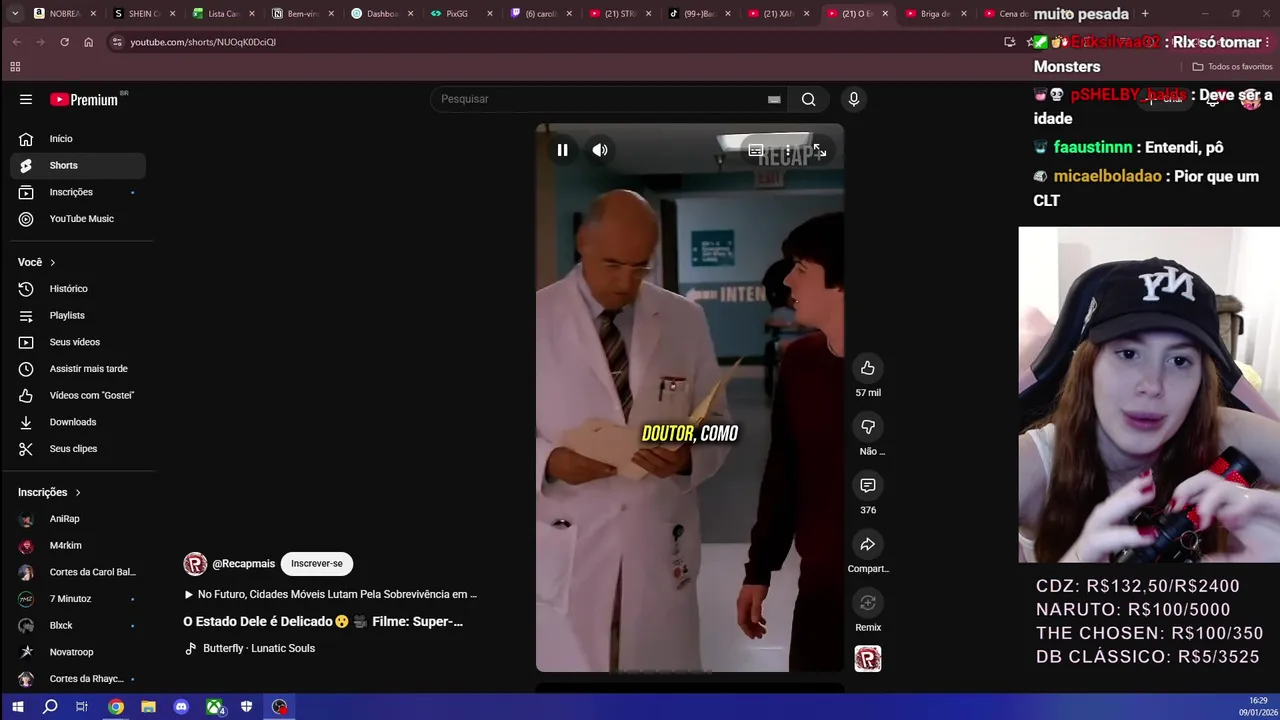The height and width of the screenshot is (720, 1280).
Task: Click the Recapmais channel avatar
Action: point(195,564)
